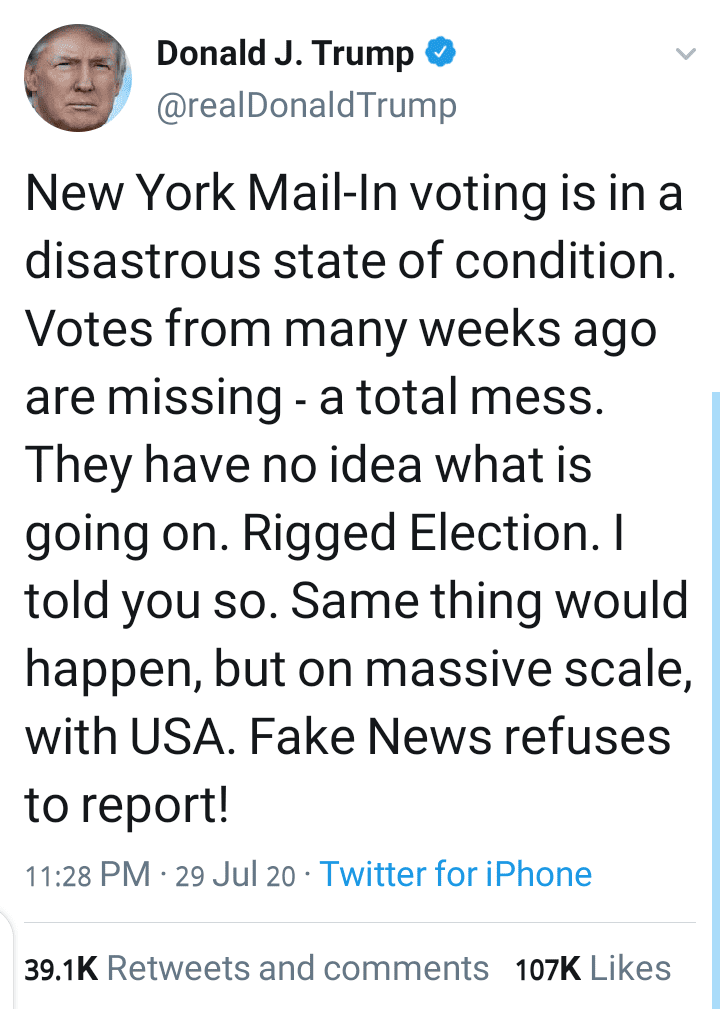
Task: Open the @realDonaldTrump handle
Action: click(x=306, y=106)
